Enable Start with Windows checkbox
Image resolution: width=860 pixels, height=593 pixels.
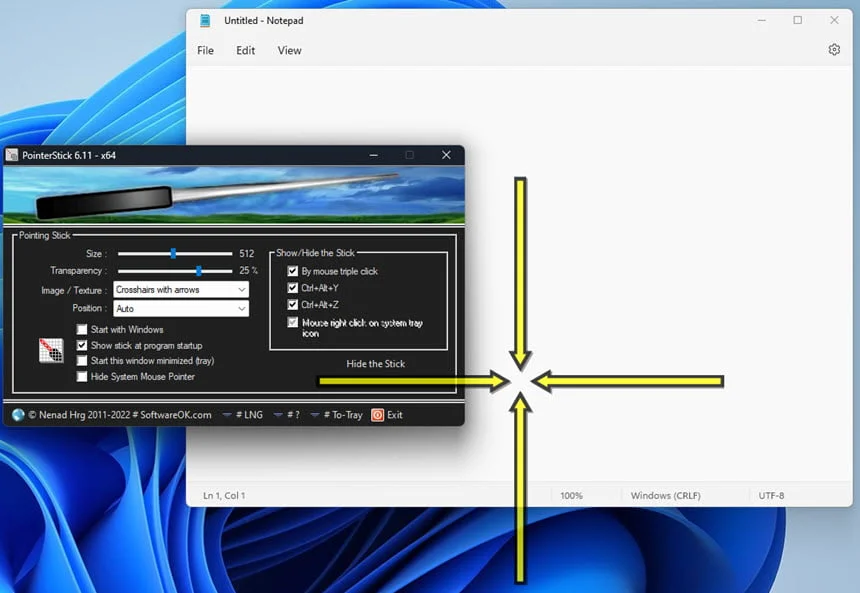pyautogui.click(x=82, y=329)
